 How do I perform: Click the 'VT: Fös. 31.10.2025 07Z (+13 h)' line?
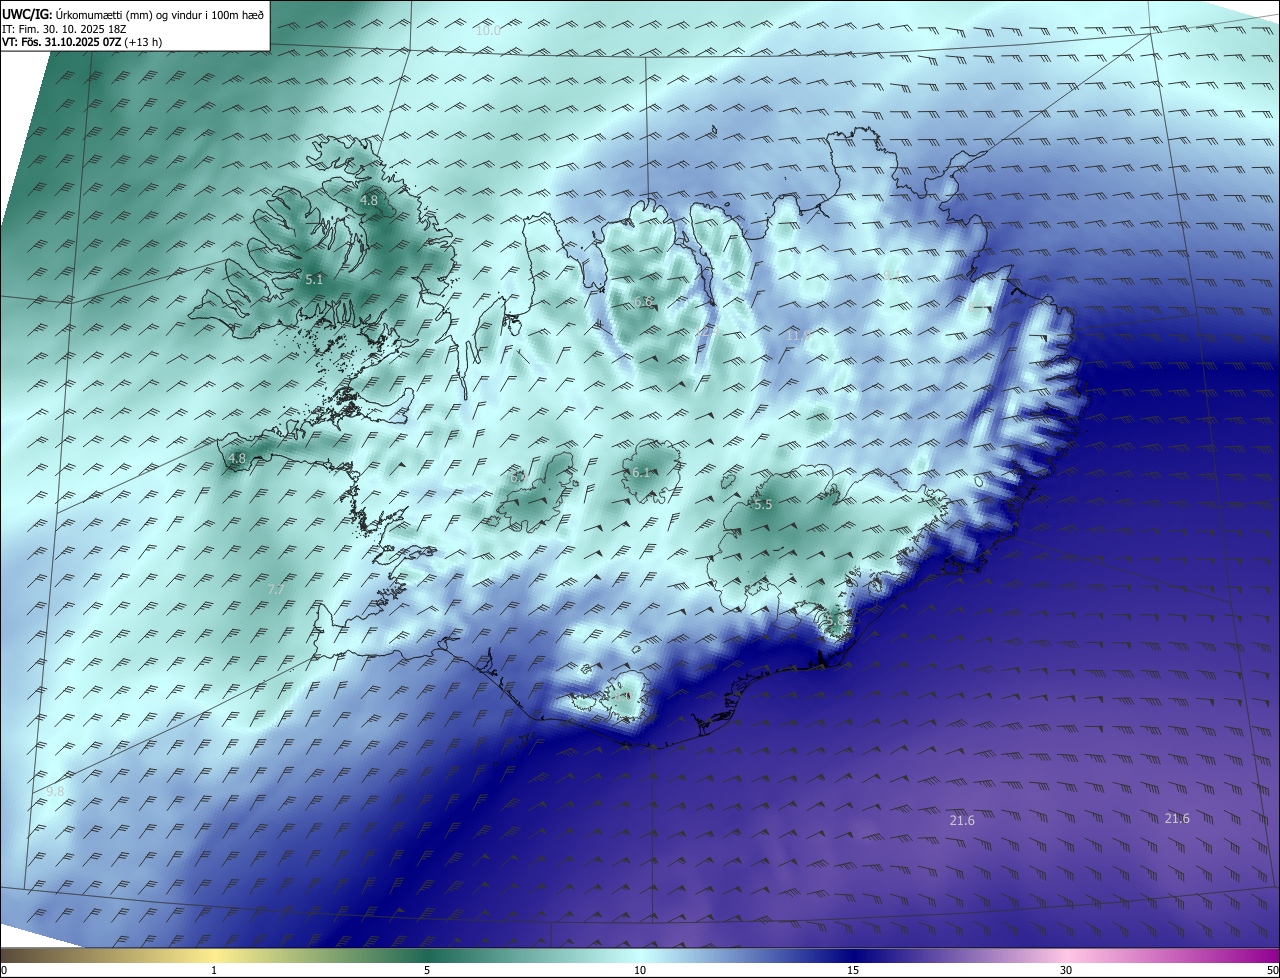[x=82, y=42]
